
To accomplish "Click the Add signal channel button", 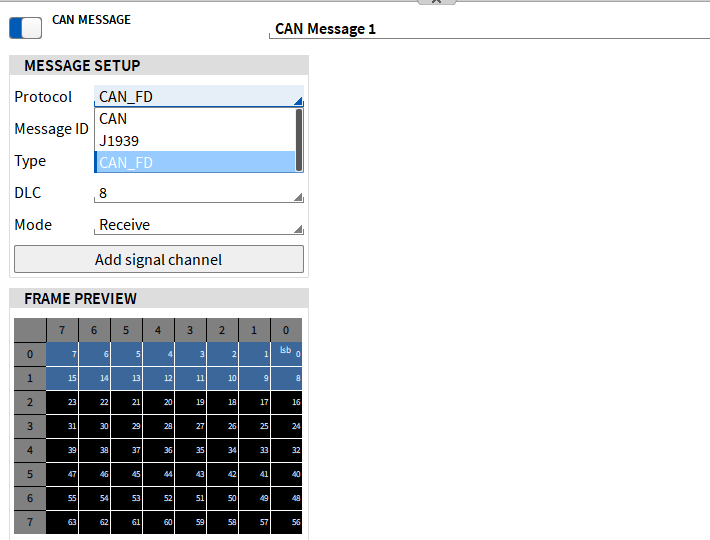I will 158,260.
